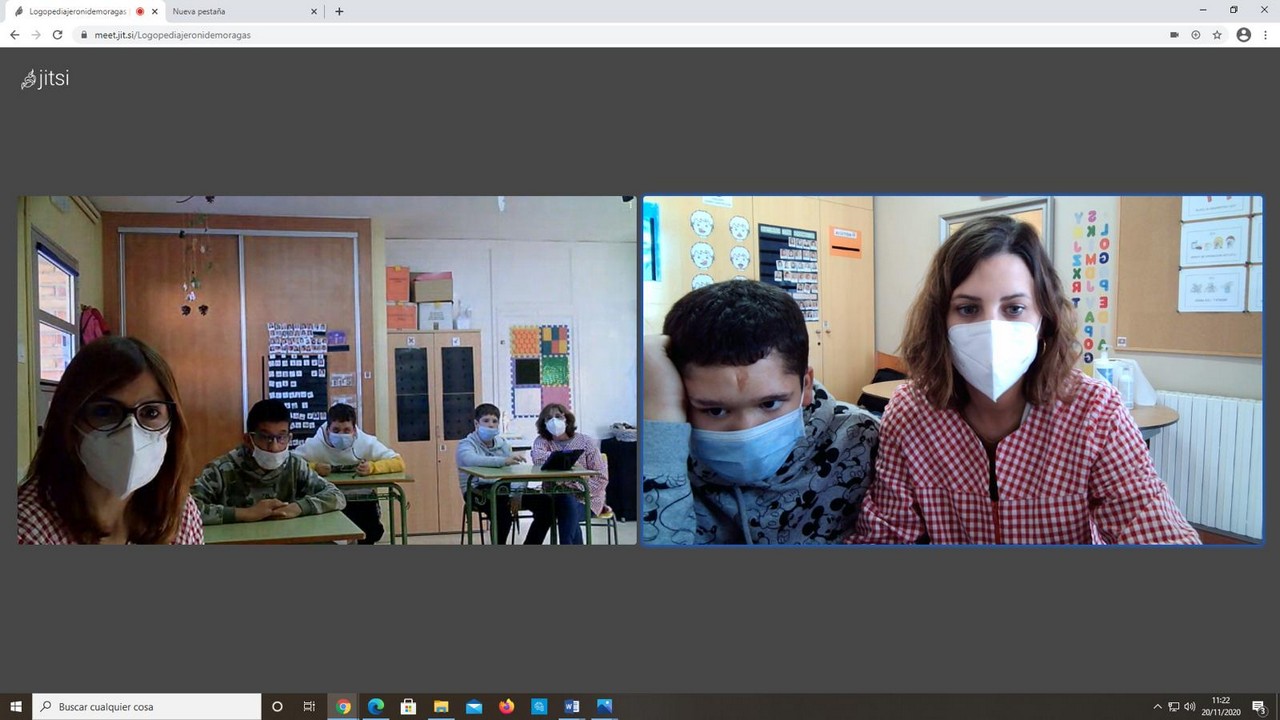The width and height of the screenshot is (1280, 720).
Task: Open camera permission icon in address bar
Action: click(x=1174, y=35)
